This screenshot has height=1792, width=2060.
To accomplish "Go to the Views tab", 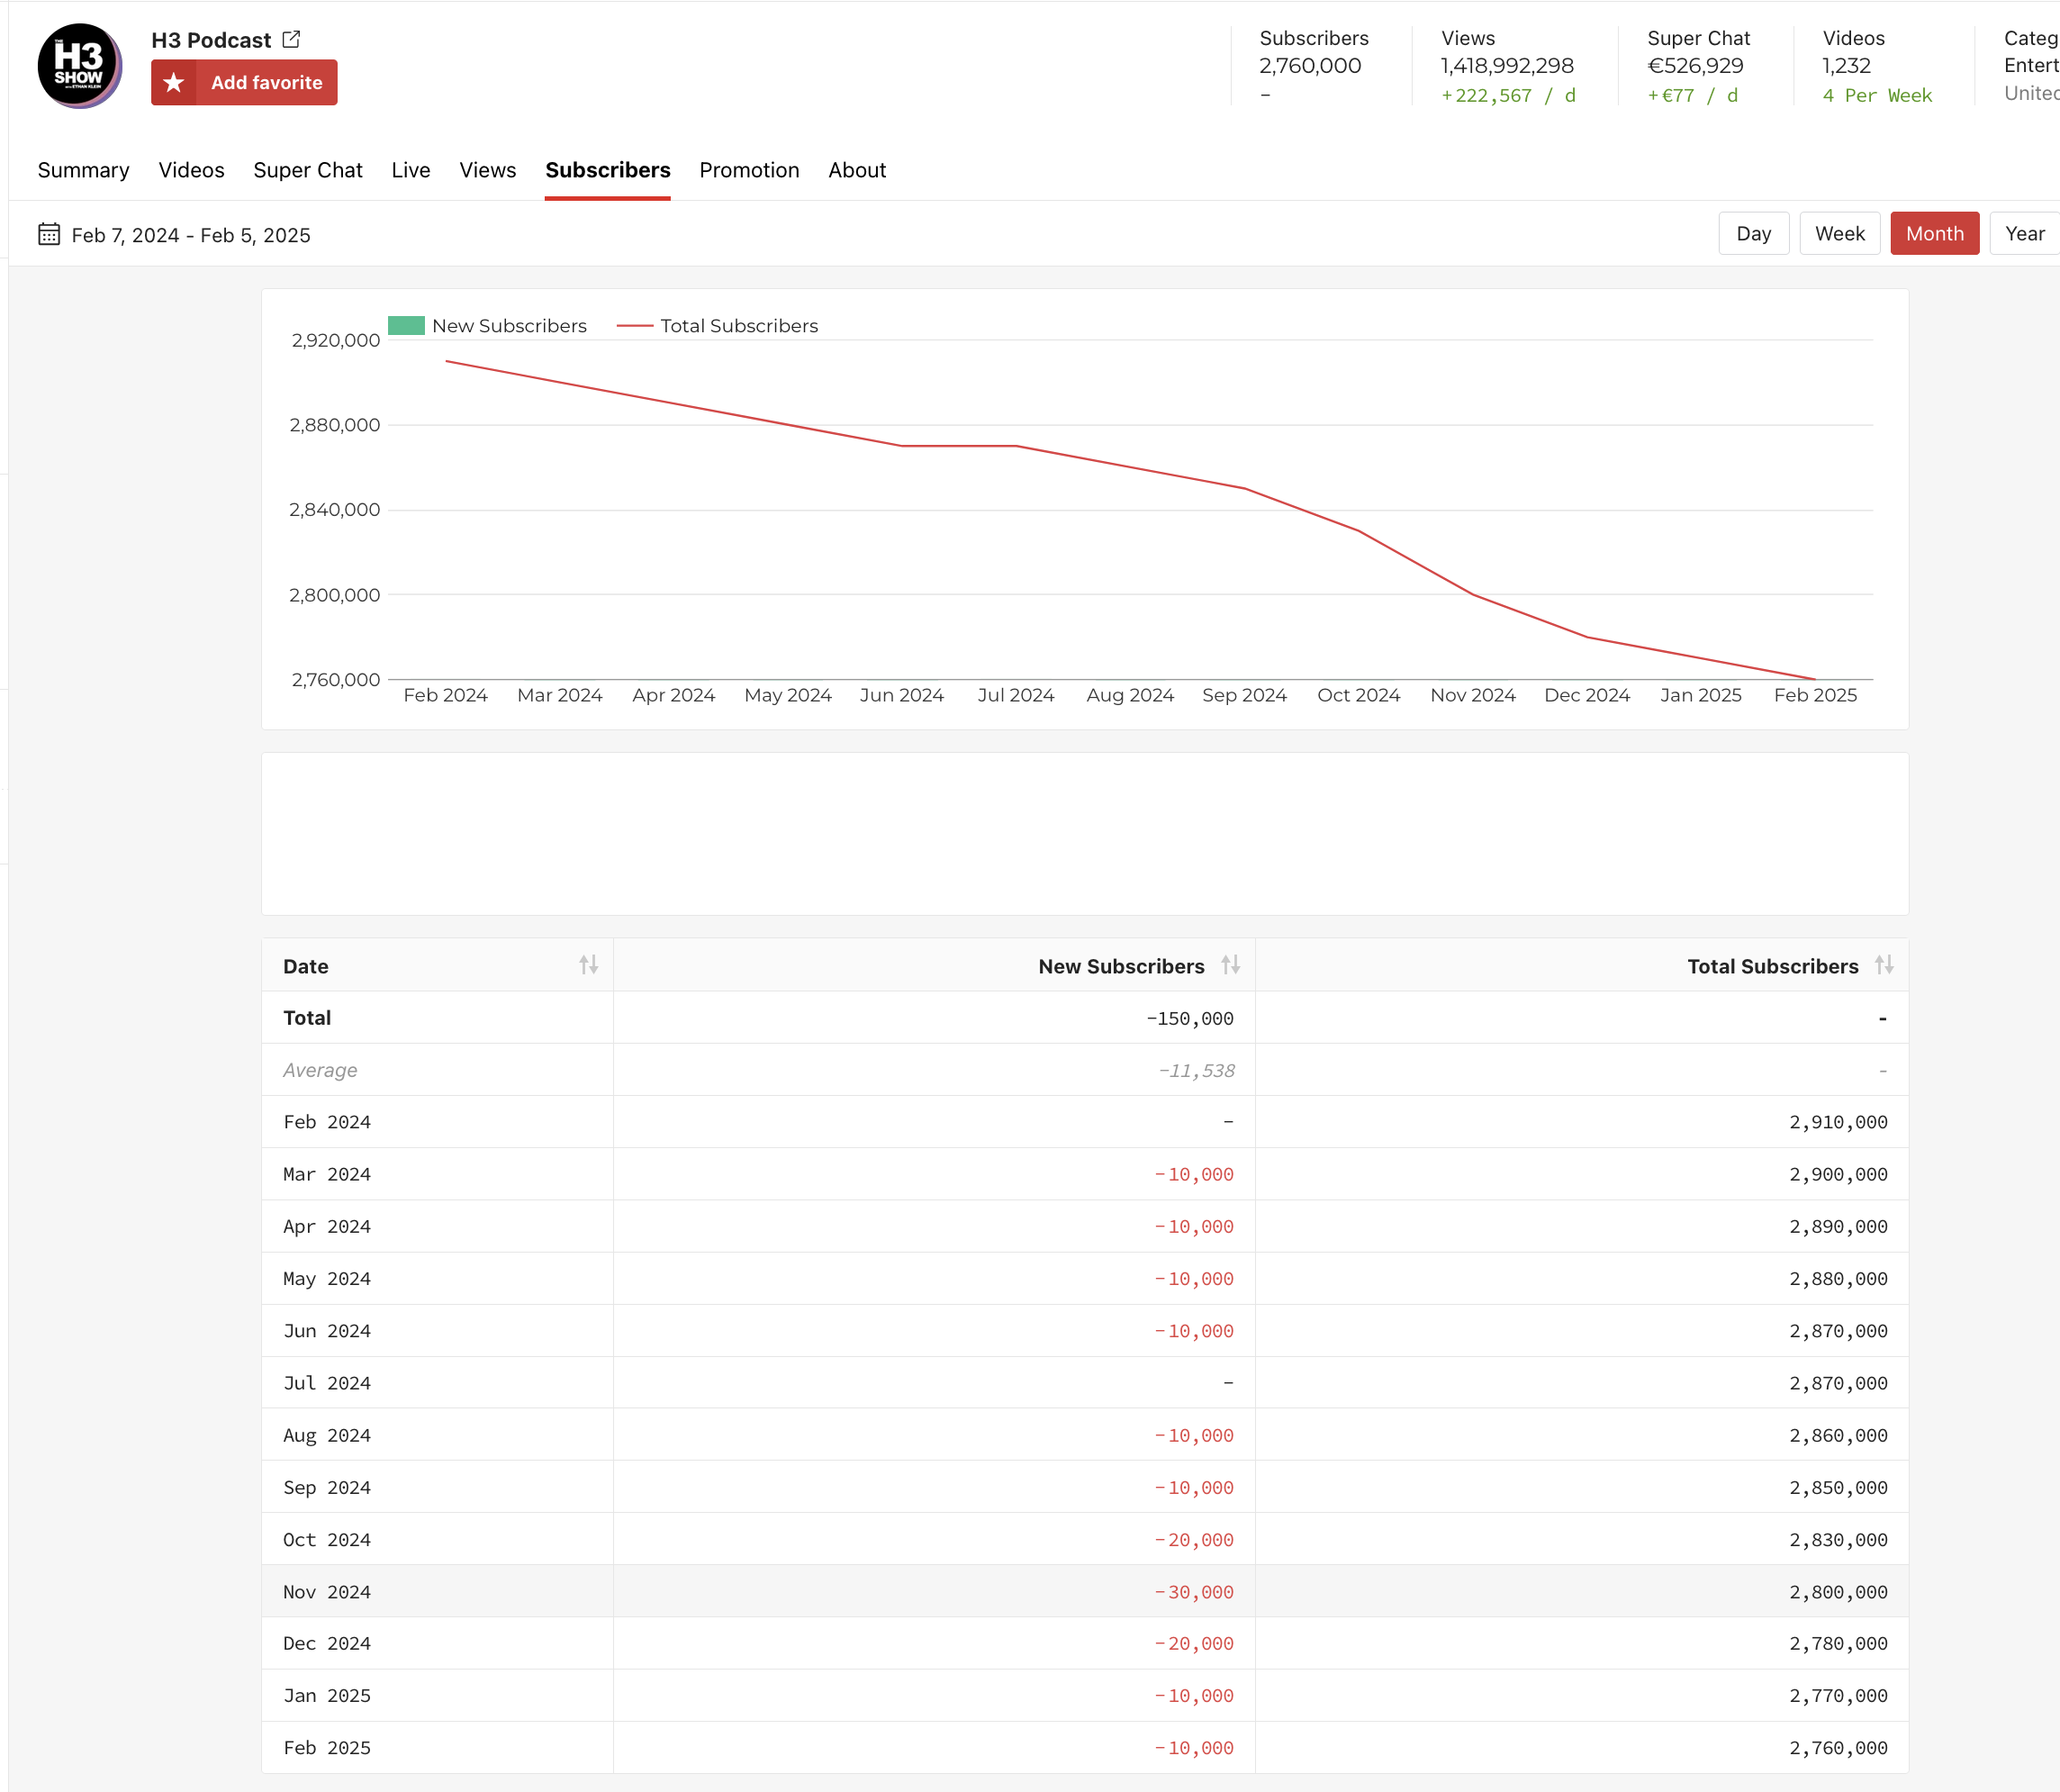I will [x=488, y=170].
